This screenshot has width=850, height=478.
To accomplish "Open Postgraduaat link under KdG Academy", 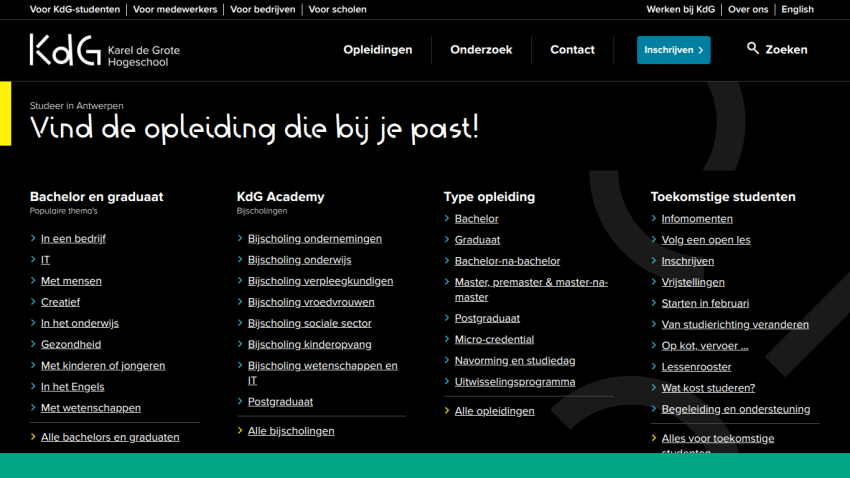I will coord(280,402).
